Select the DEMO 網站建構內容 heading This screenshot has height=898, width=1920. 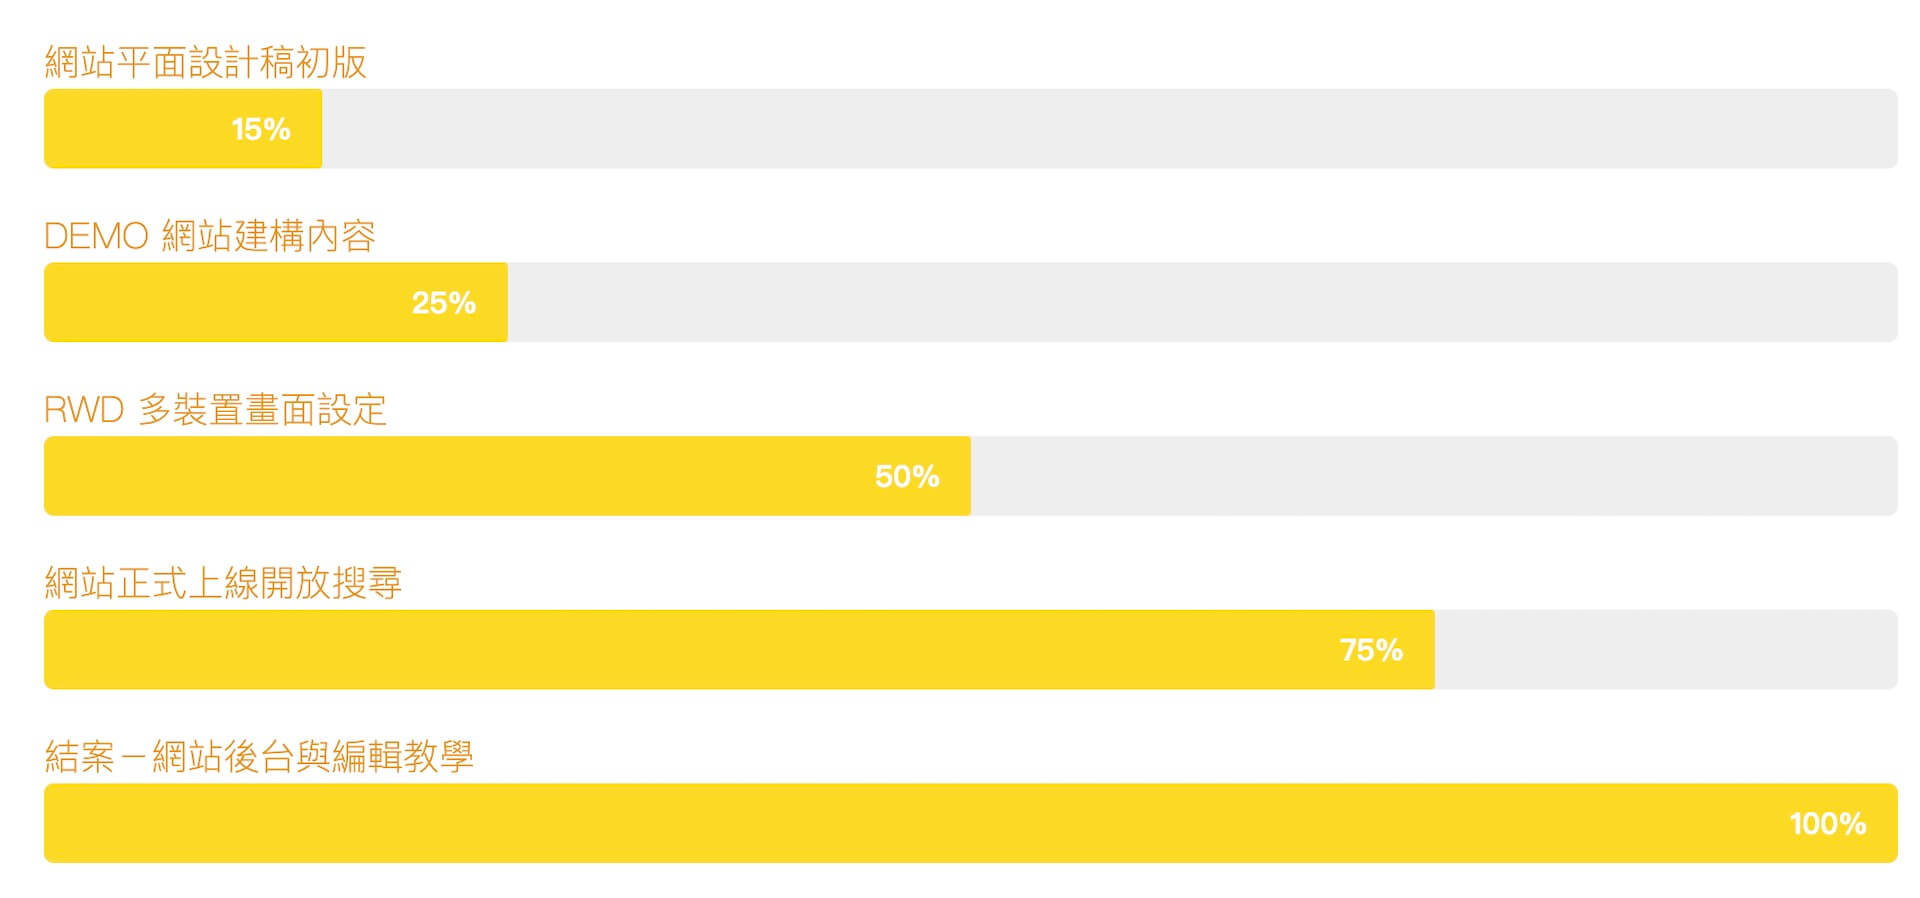(x=210, y=236)
